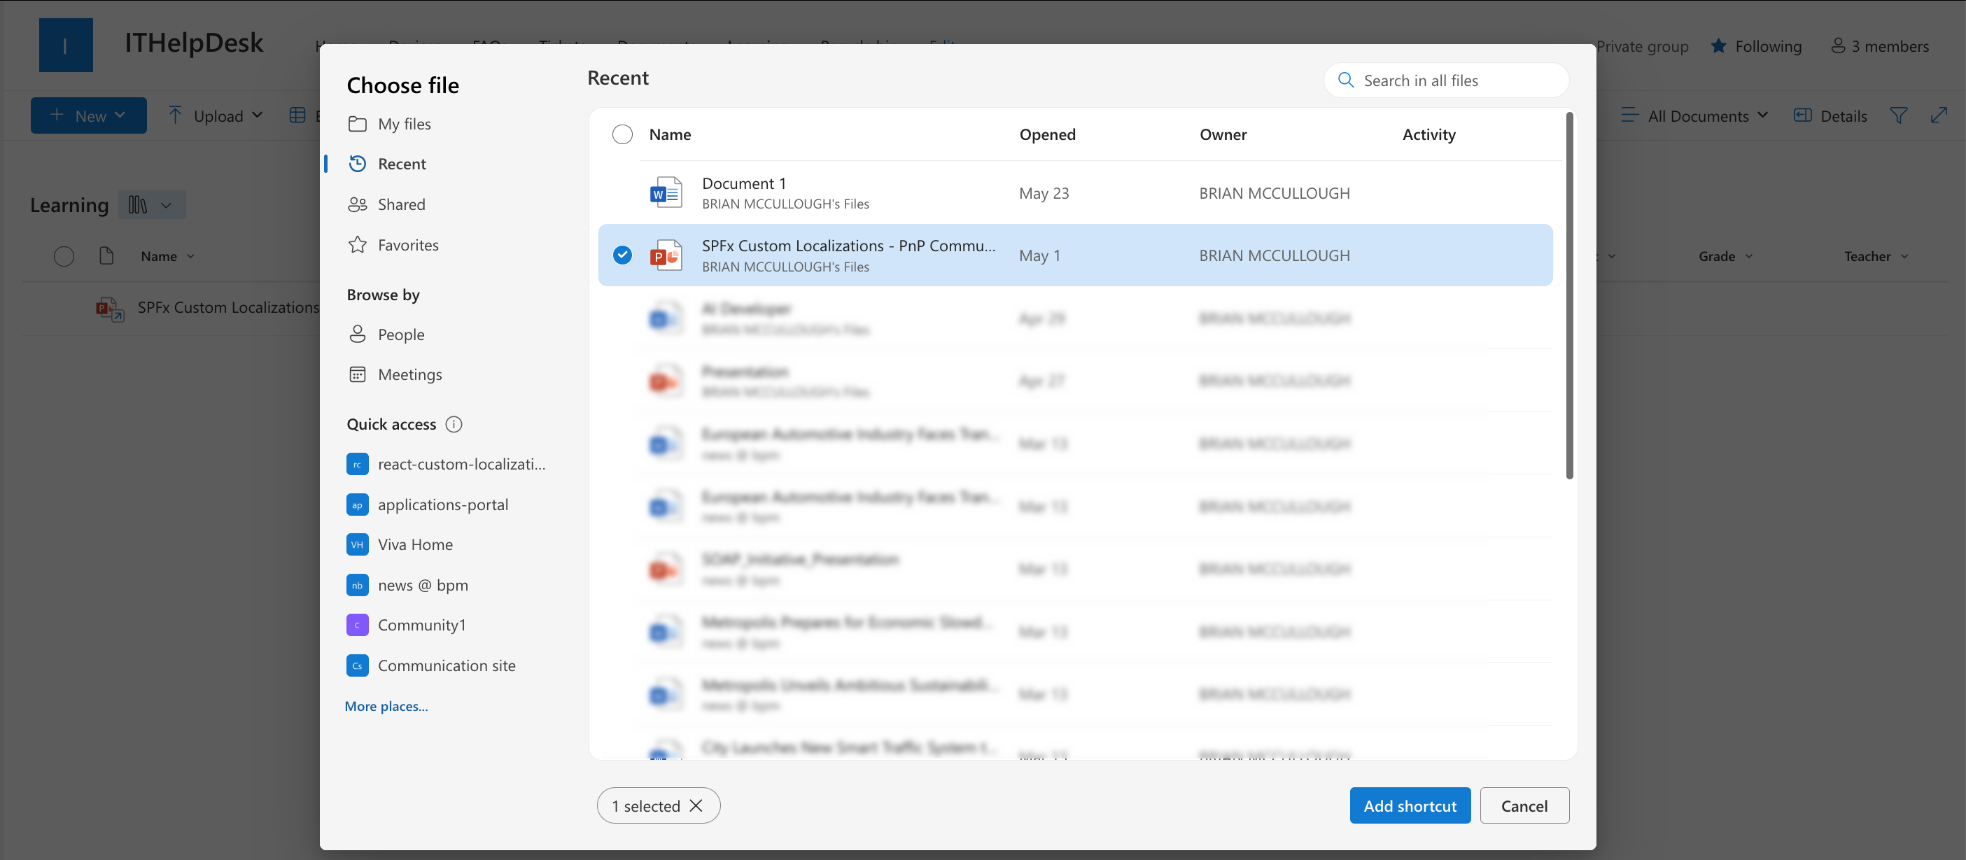Open My files folder in Choose file pane

point(390,124)
